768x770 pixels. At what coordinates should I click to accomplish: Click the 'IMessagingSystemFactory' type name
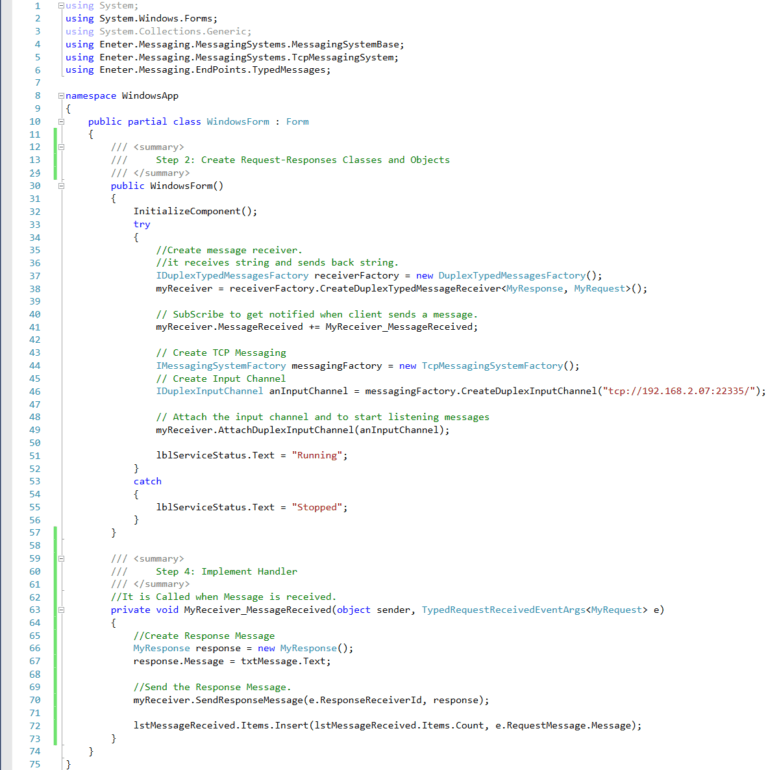pyautogui.click(x=220, y=366)
